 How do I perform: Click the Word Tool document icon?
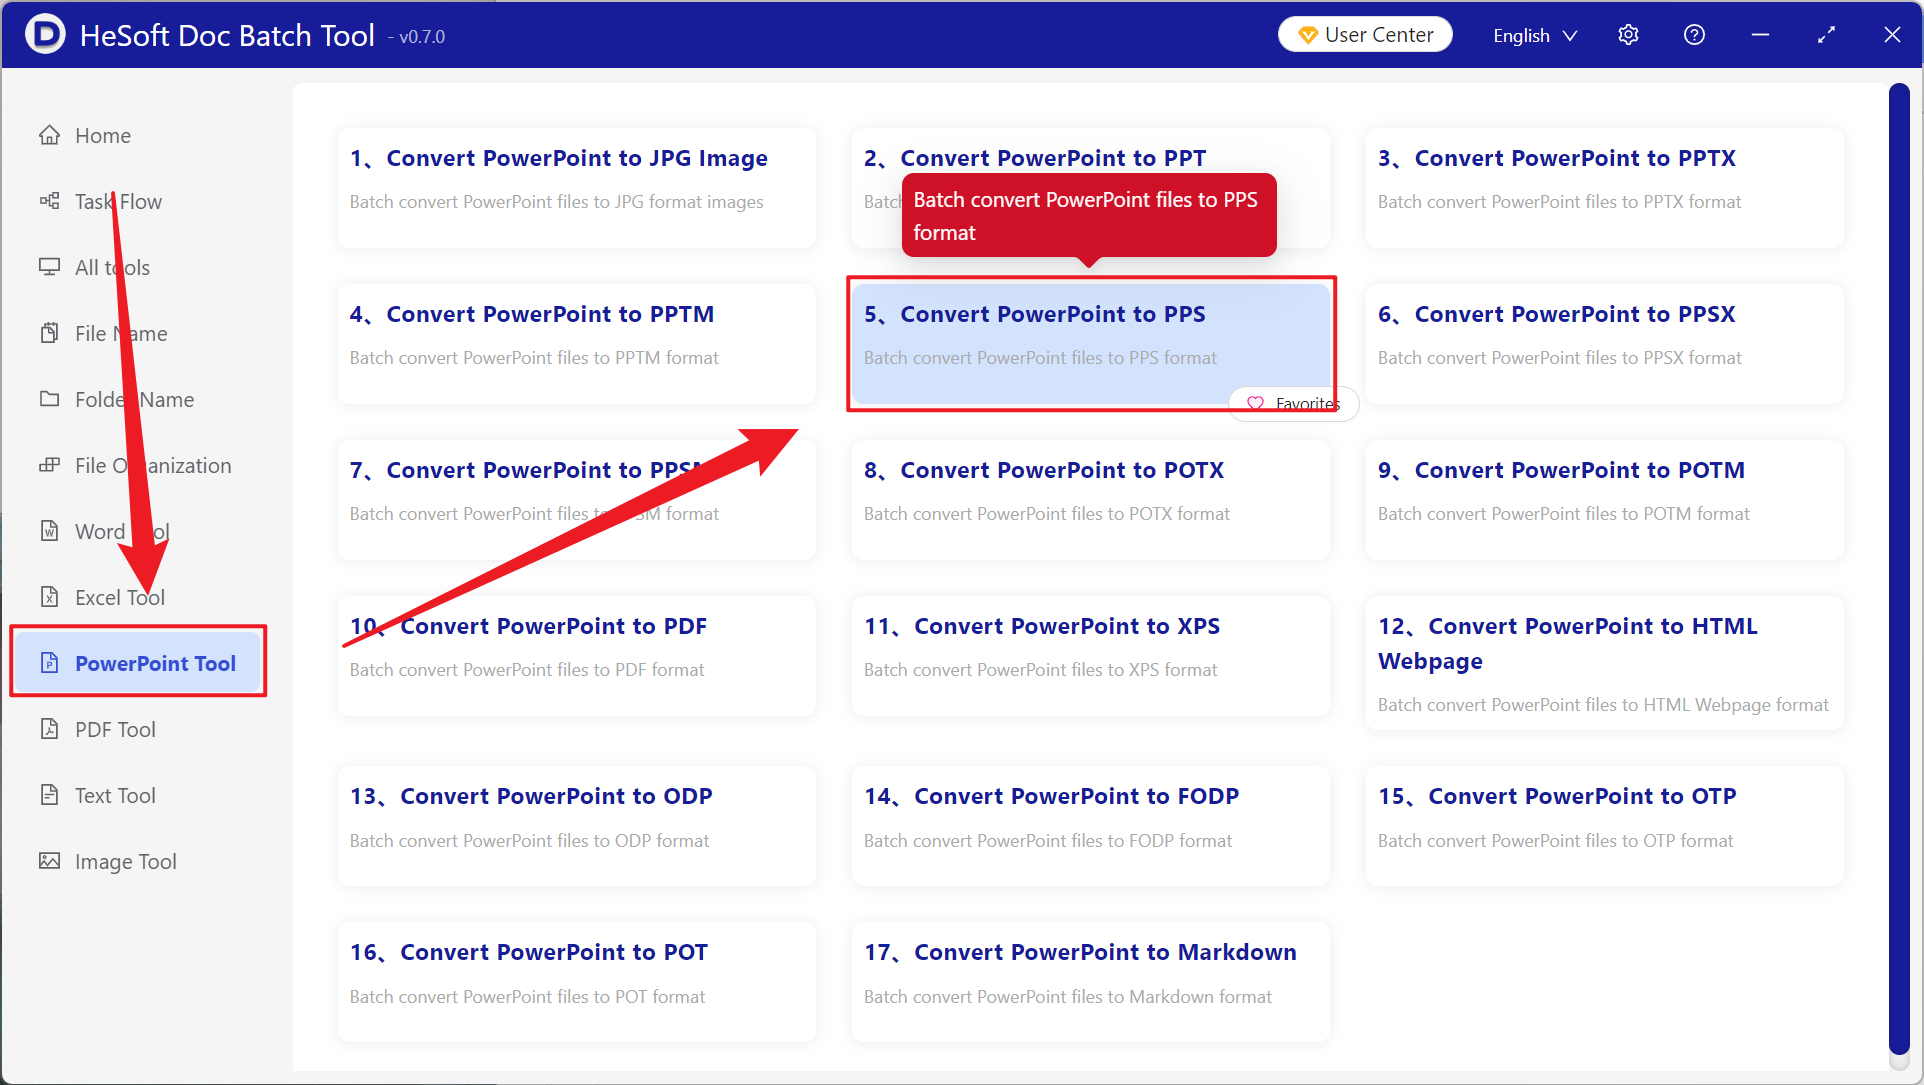pyautogui.click(x=49, y=531)
